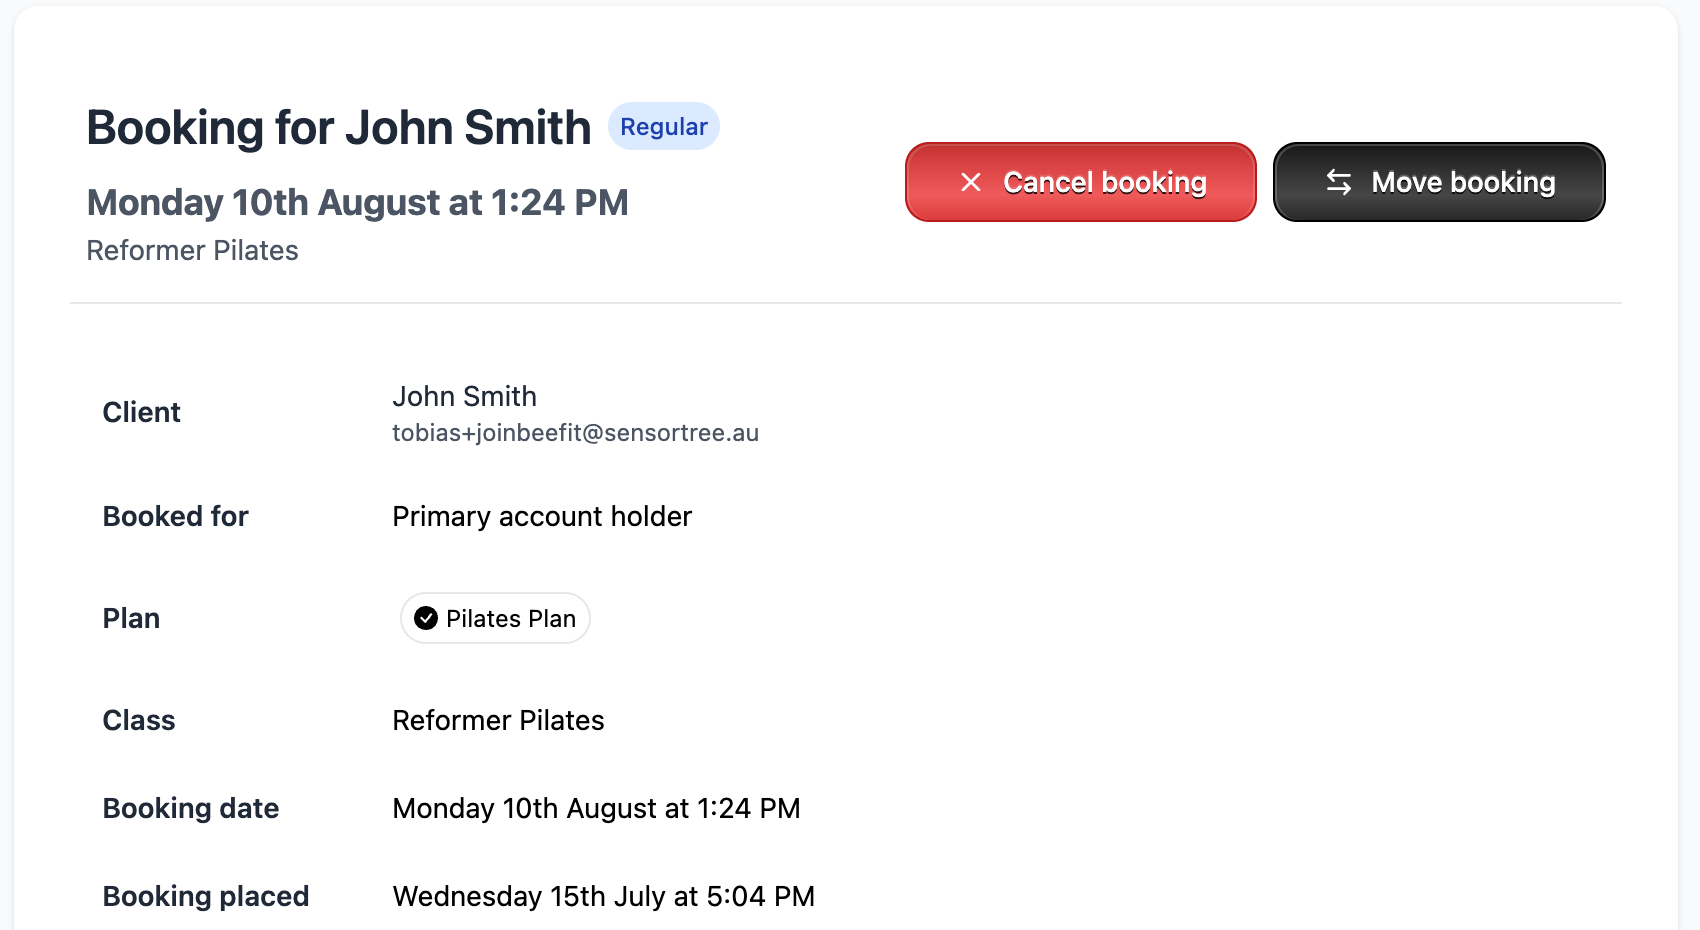The image size is (1700, 930).
Task: Click Reformer Pilates under the heading
Action: coord(193,250)
